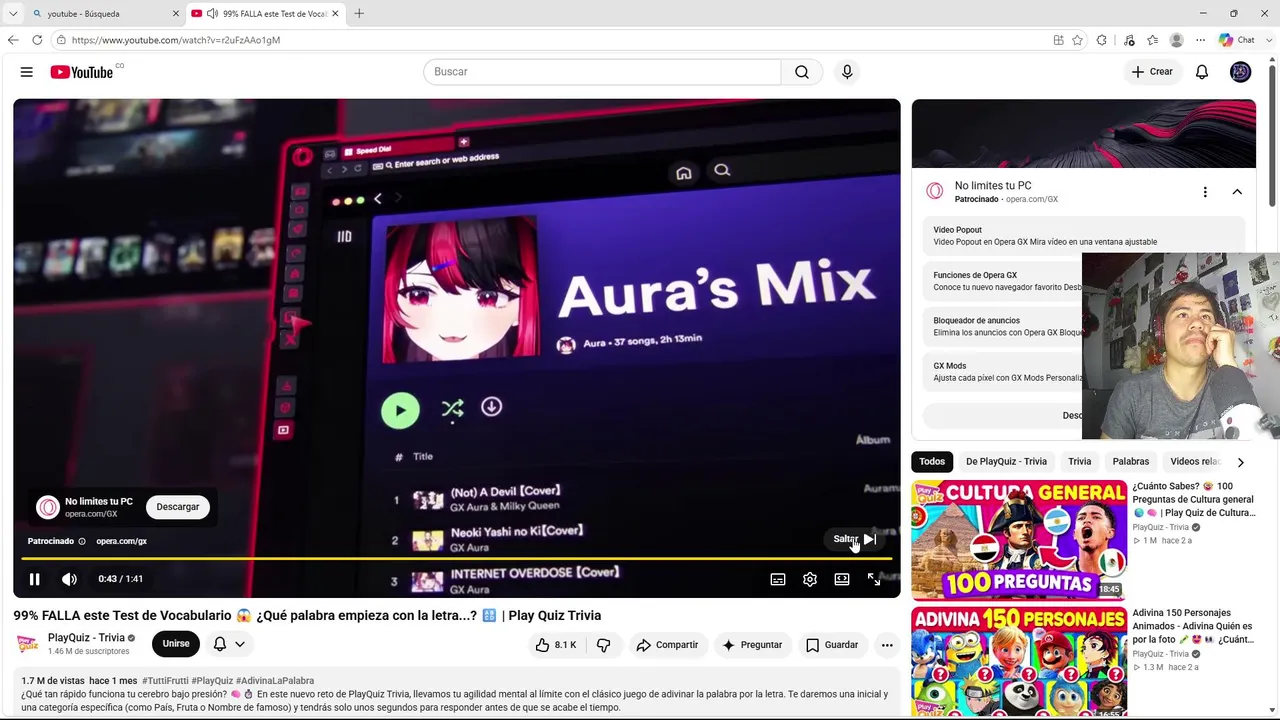This screenshot has width=1280, height=720.
Task: Collapse the Opera GX ad panel chevron
Action: 1237,192
